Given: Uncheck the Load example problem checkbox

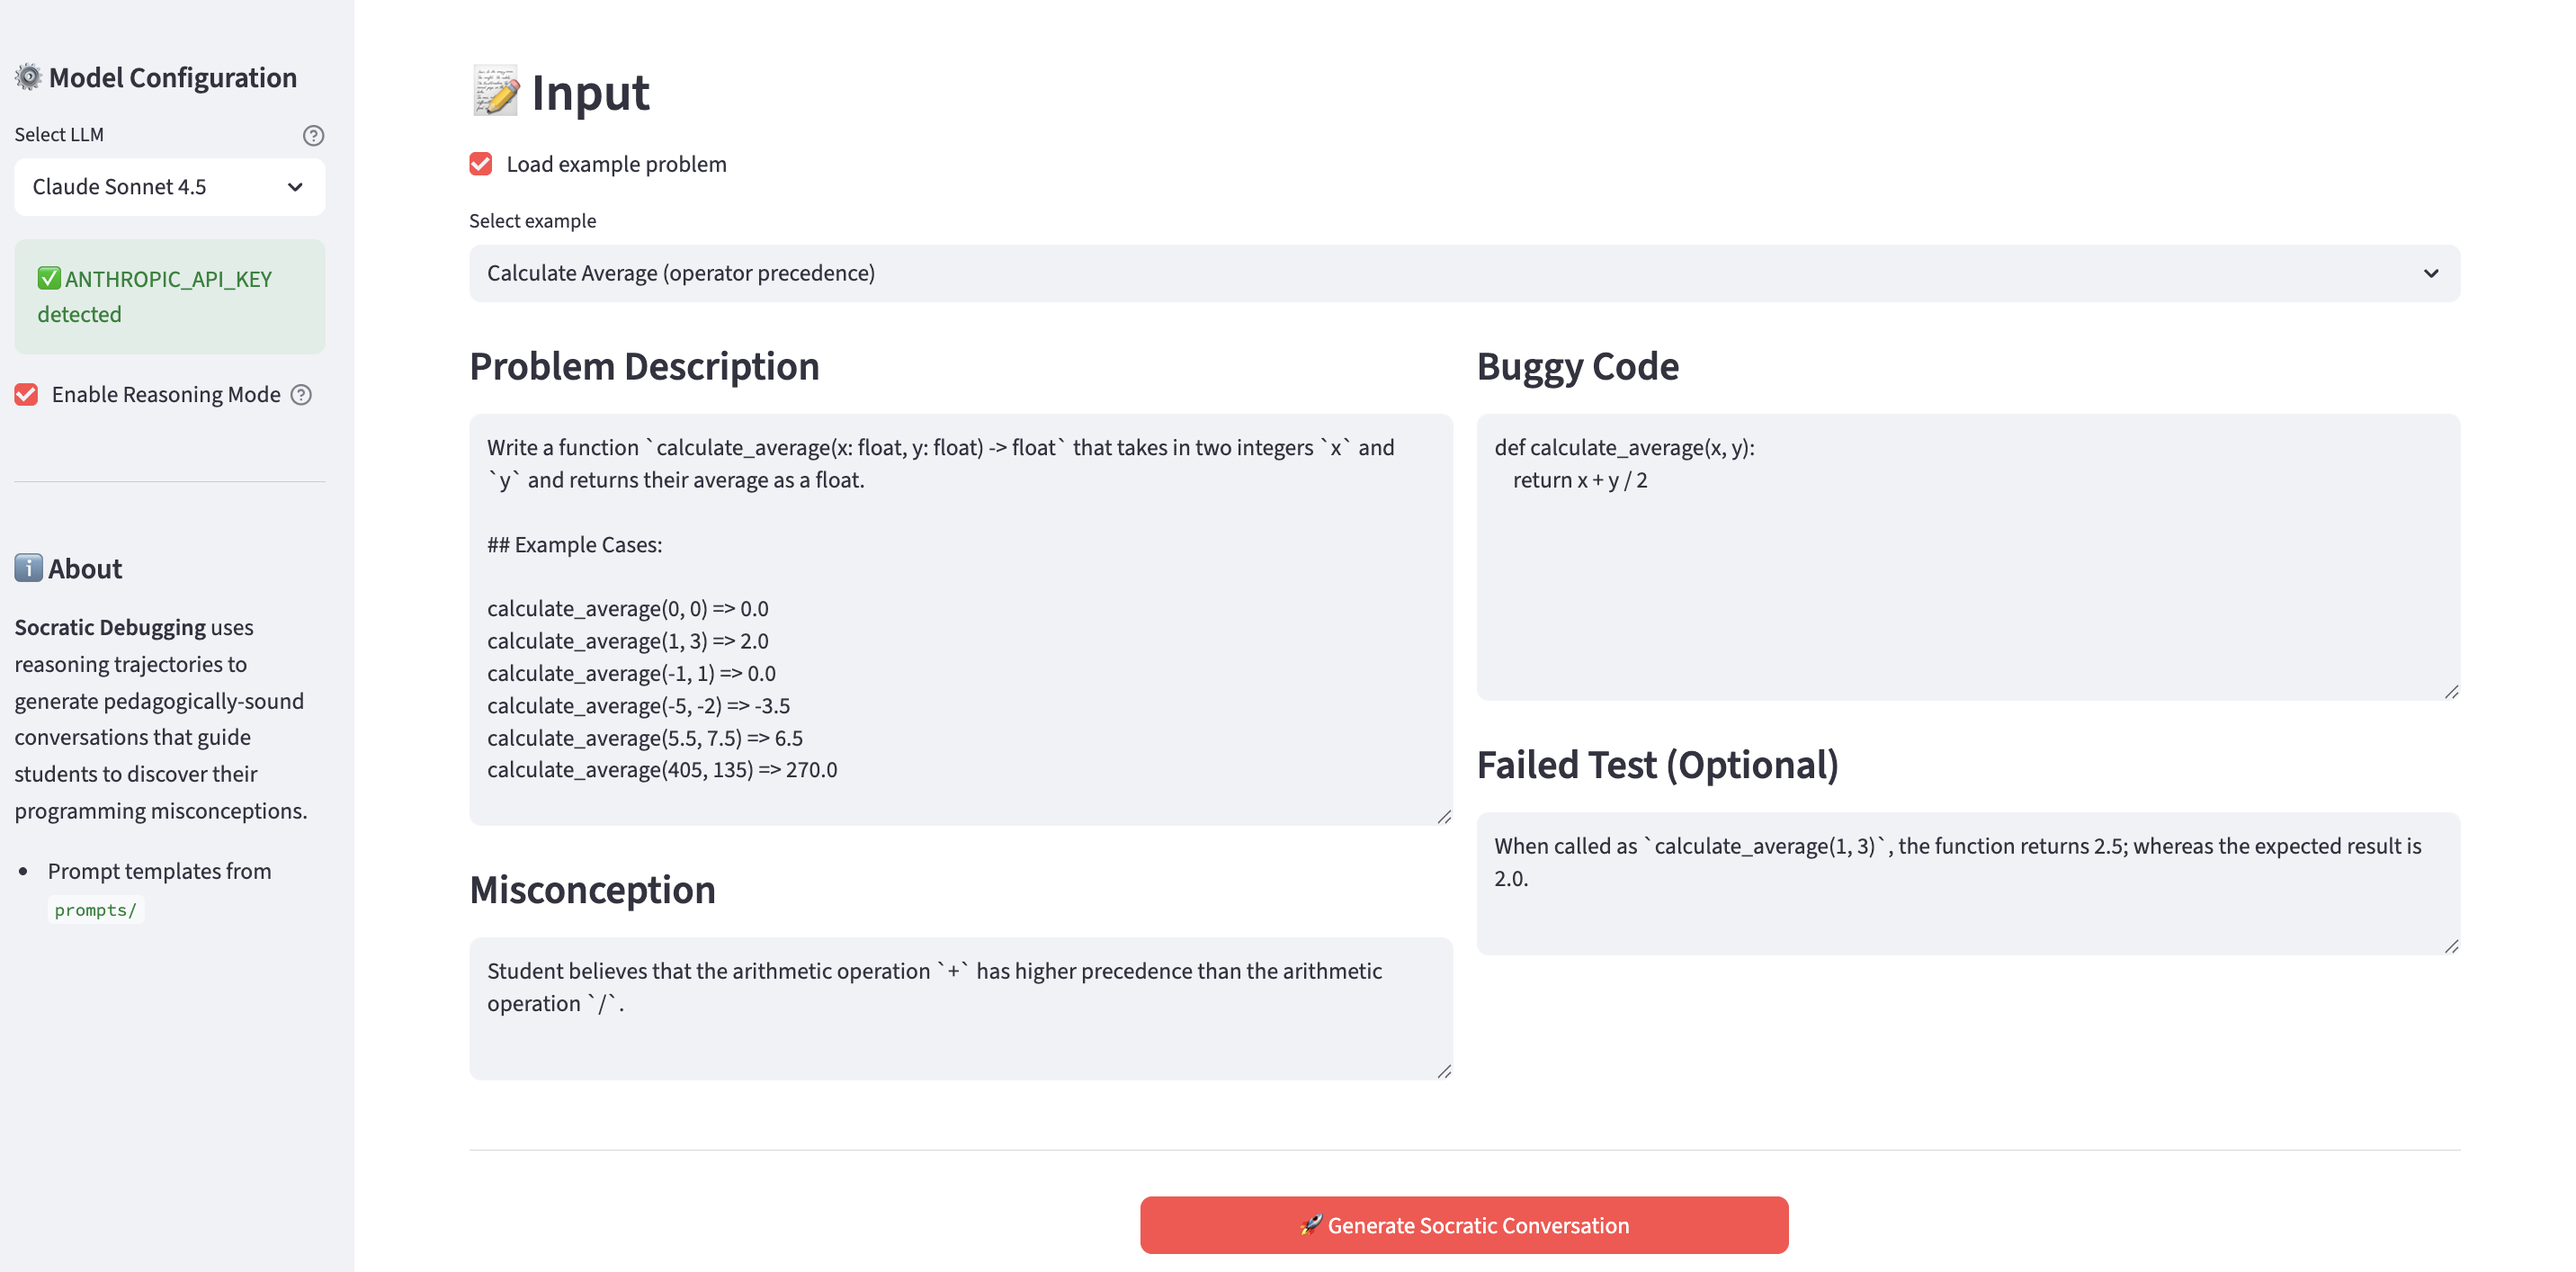Looking at the screenshot, I should [481, 164].
